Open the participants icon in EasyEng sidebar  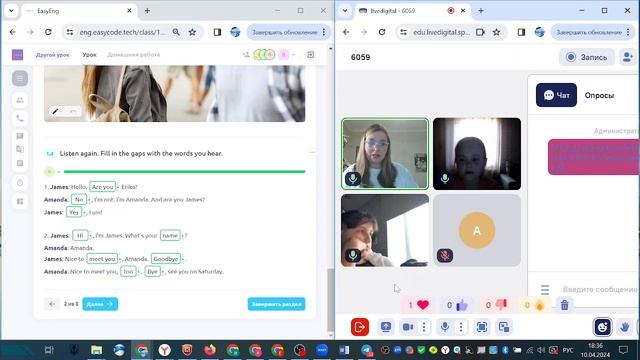coord(20,100)
